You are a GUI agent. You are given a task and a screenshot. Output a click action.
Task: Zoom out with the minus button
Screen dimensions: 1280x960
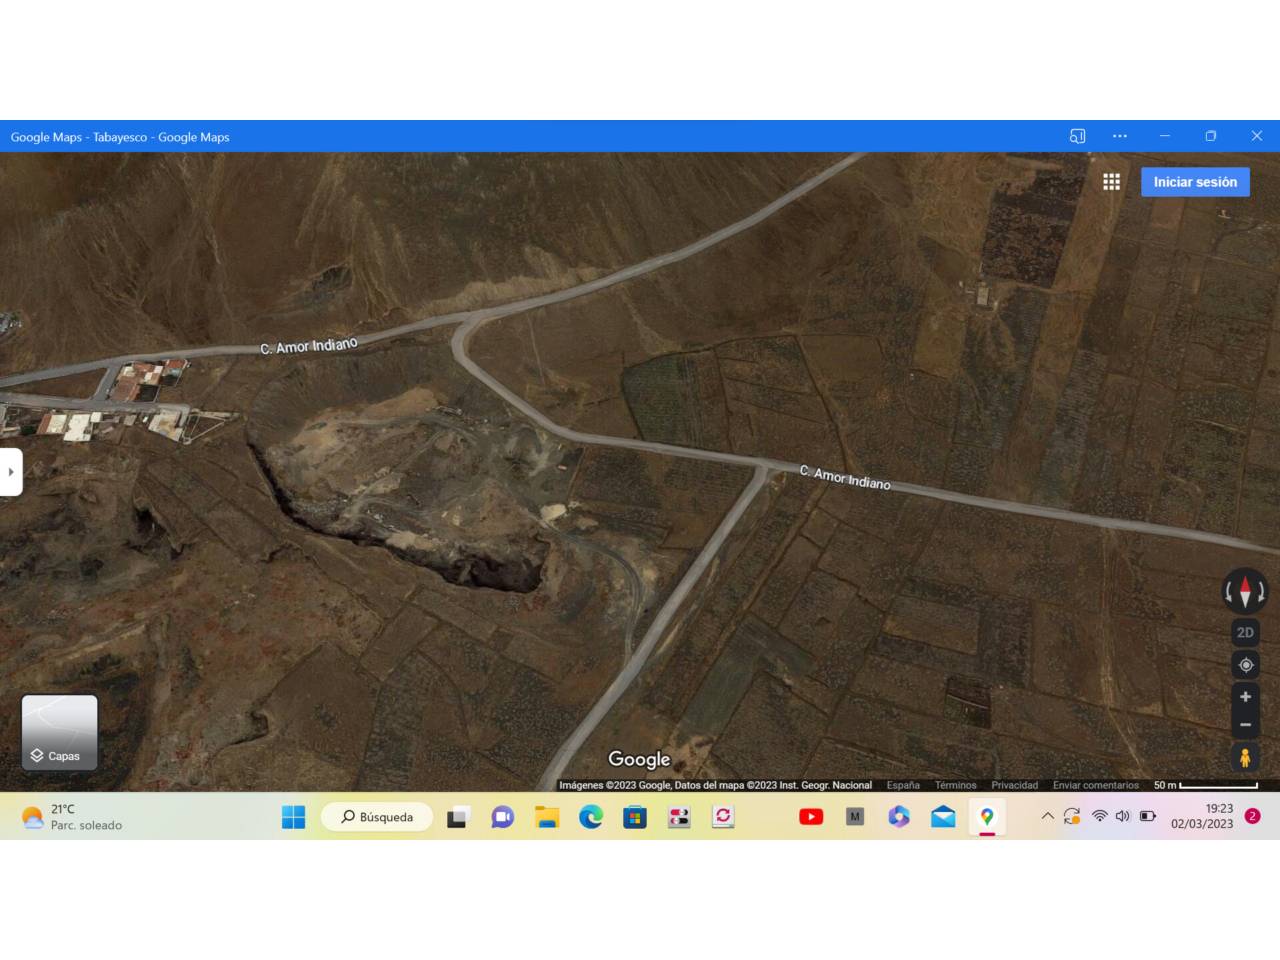click(x=1245, y=725)
